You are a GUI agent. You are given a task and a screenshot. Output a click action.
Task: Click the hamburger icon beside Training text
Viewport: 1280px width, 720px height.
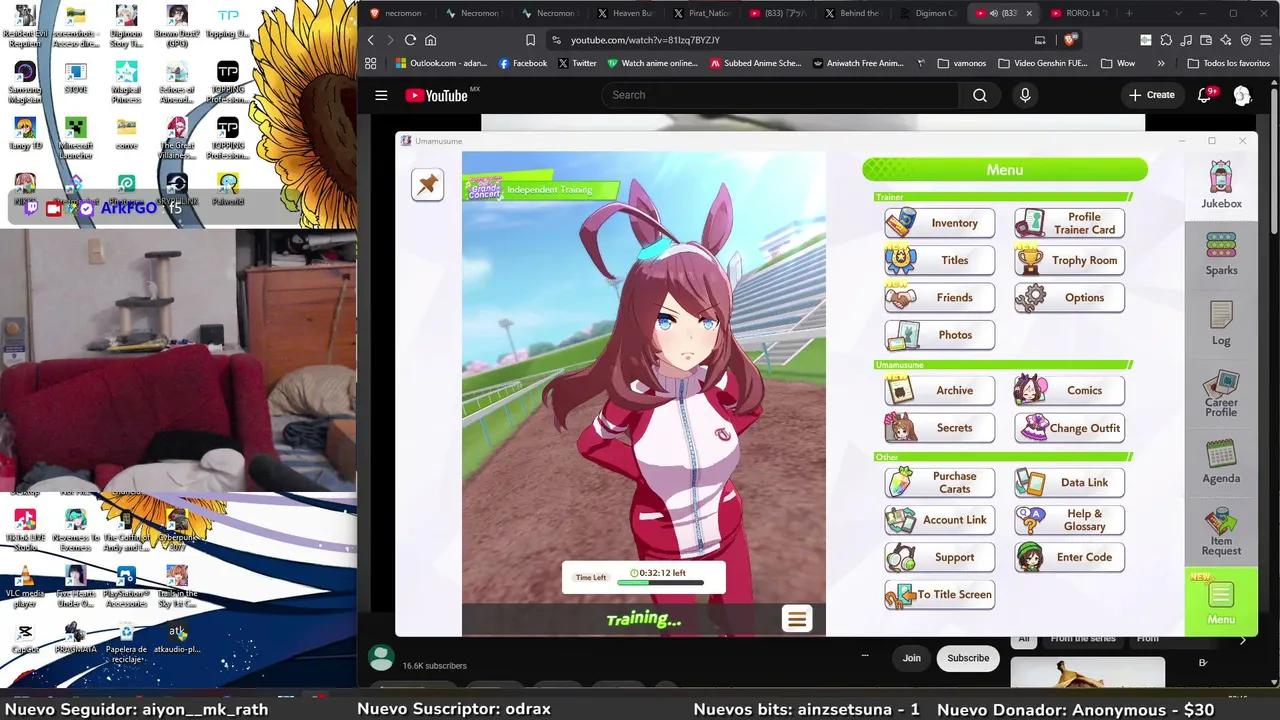tap(797, 619)
